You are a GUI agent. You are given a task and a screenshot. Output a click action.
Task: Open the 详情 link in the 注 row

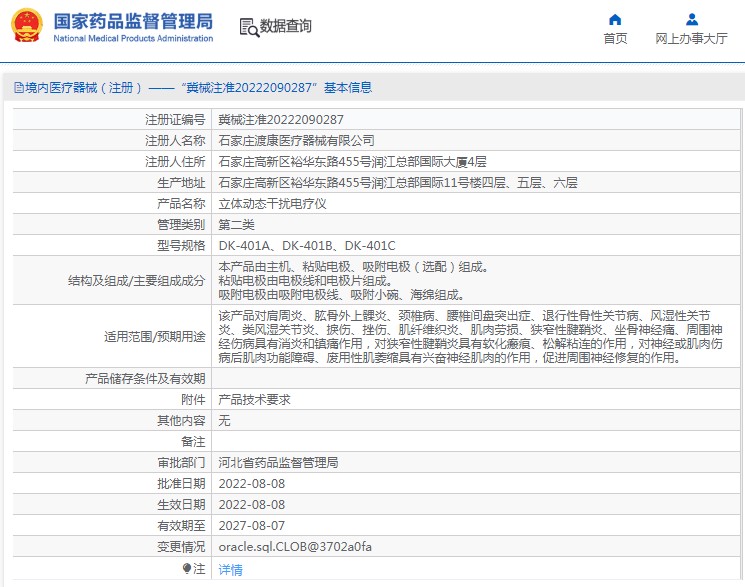pyautogui.click(x=230, y=569)
